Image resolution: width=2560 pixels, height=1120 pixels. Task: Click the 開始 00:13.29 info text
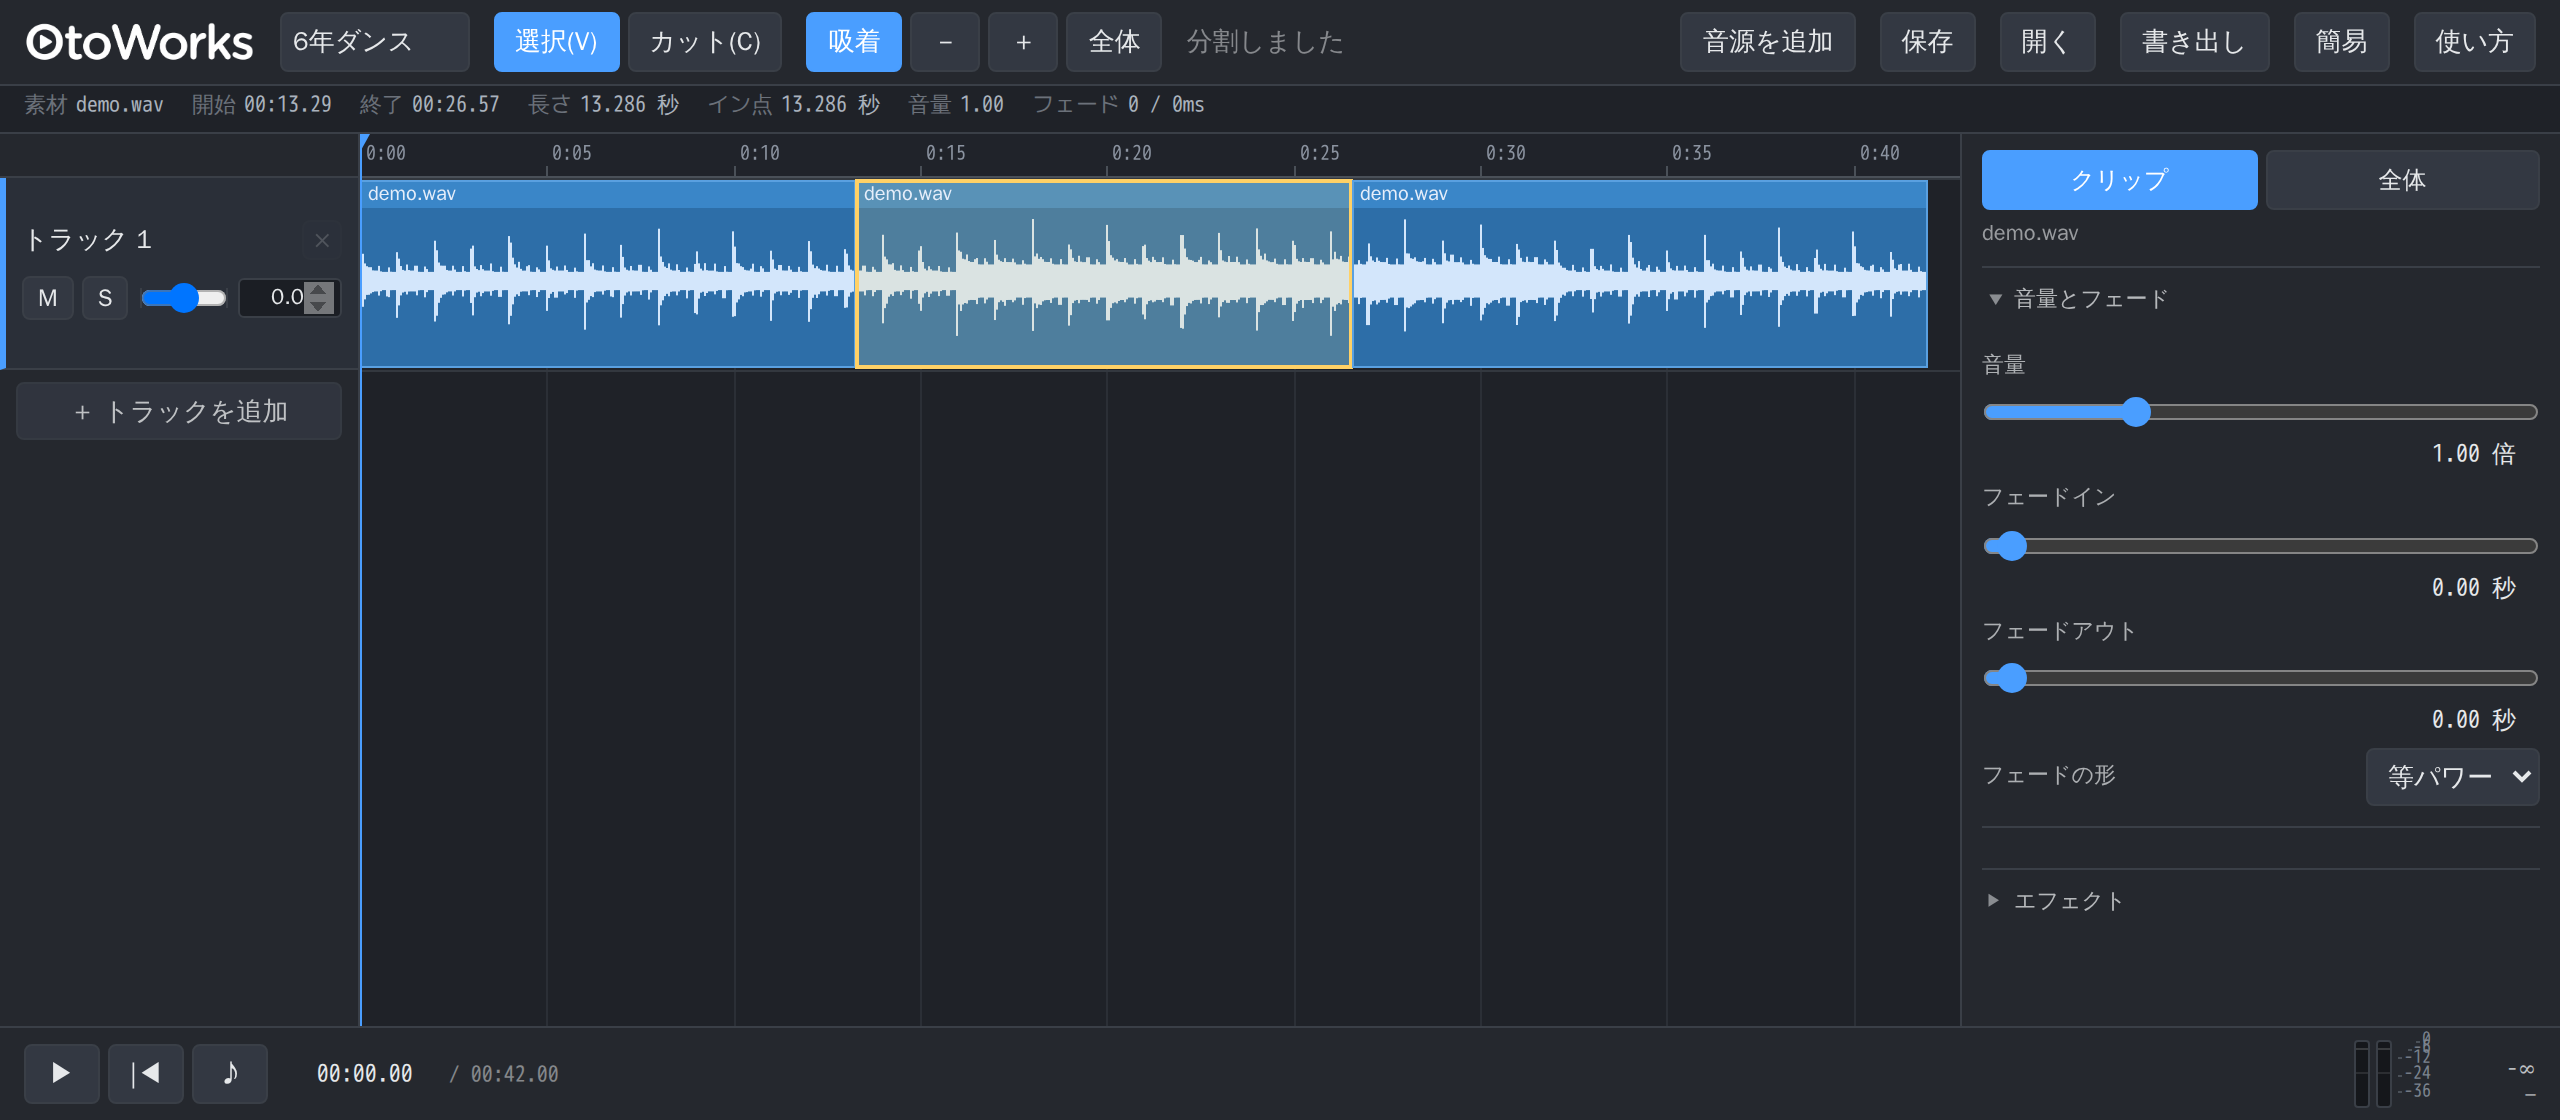click(x=262, y=105)
